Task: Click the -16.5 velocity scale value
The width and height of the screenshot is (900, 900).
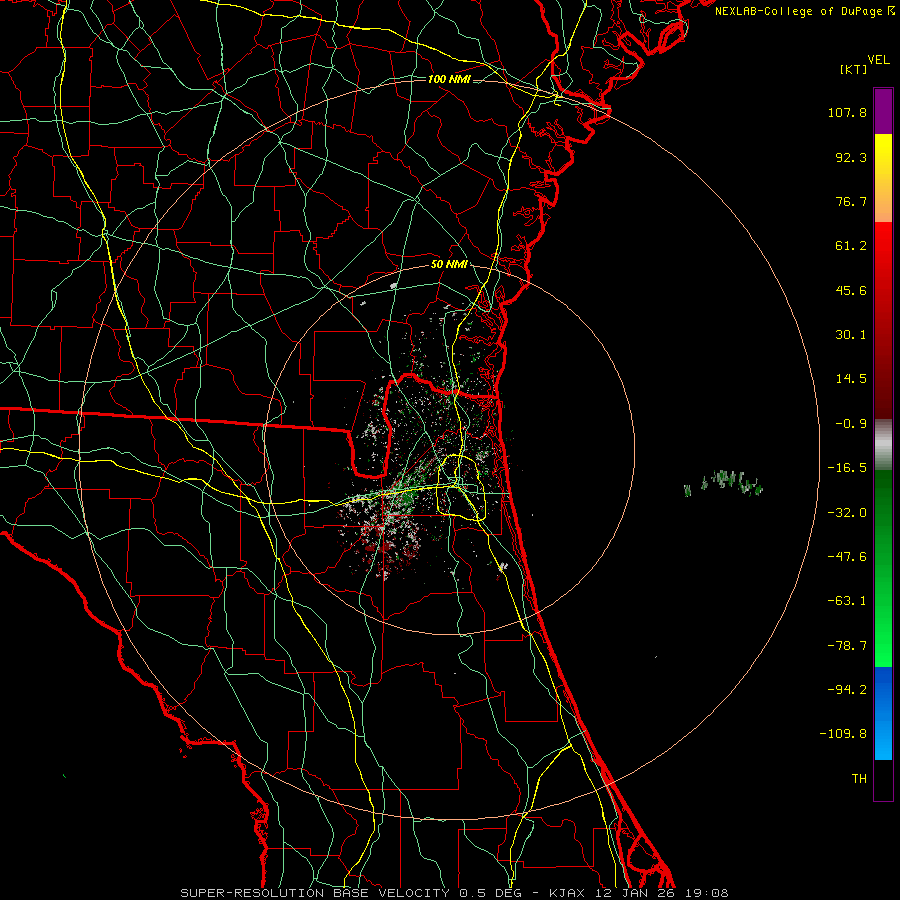Action: 847,468
